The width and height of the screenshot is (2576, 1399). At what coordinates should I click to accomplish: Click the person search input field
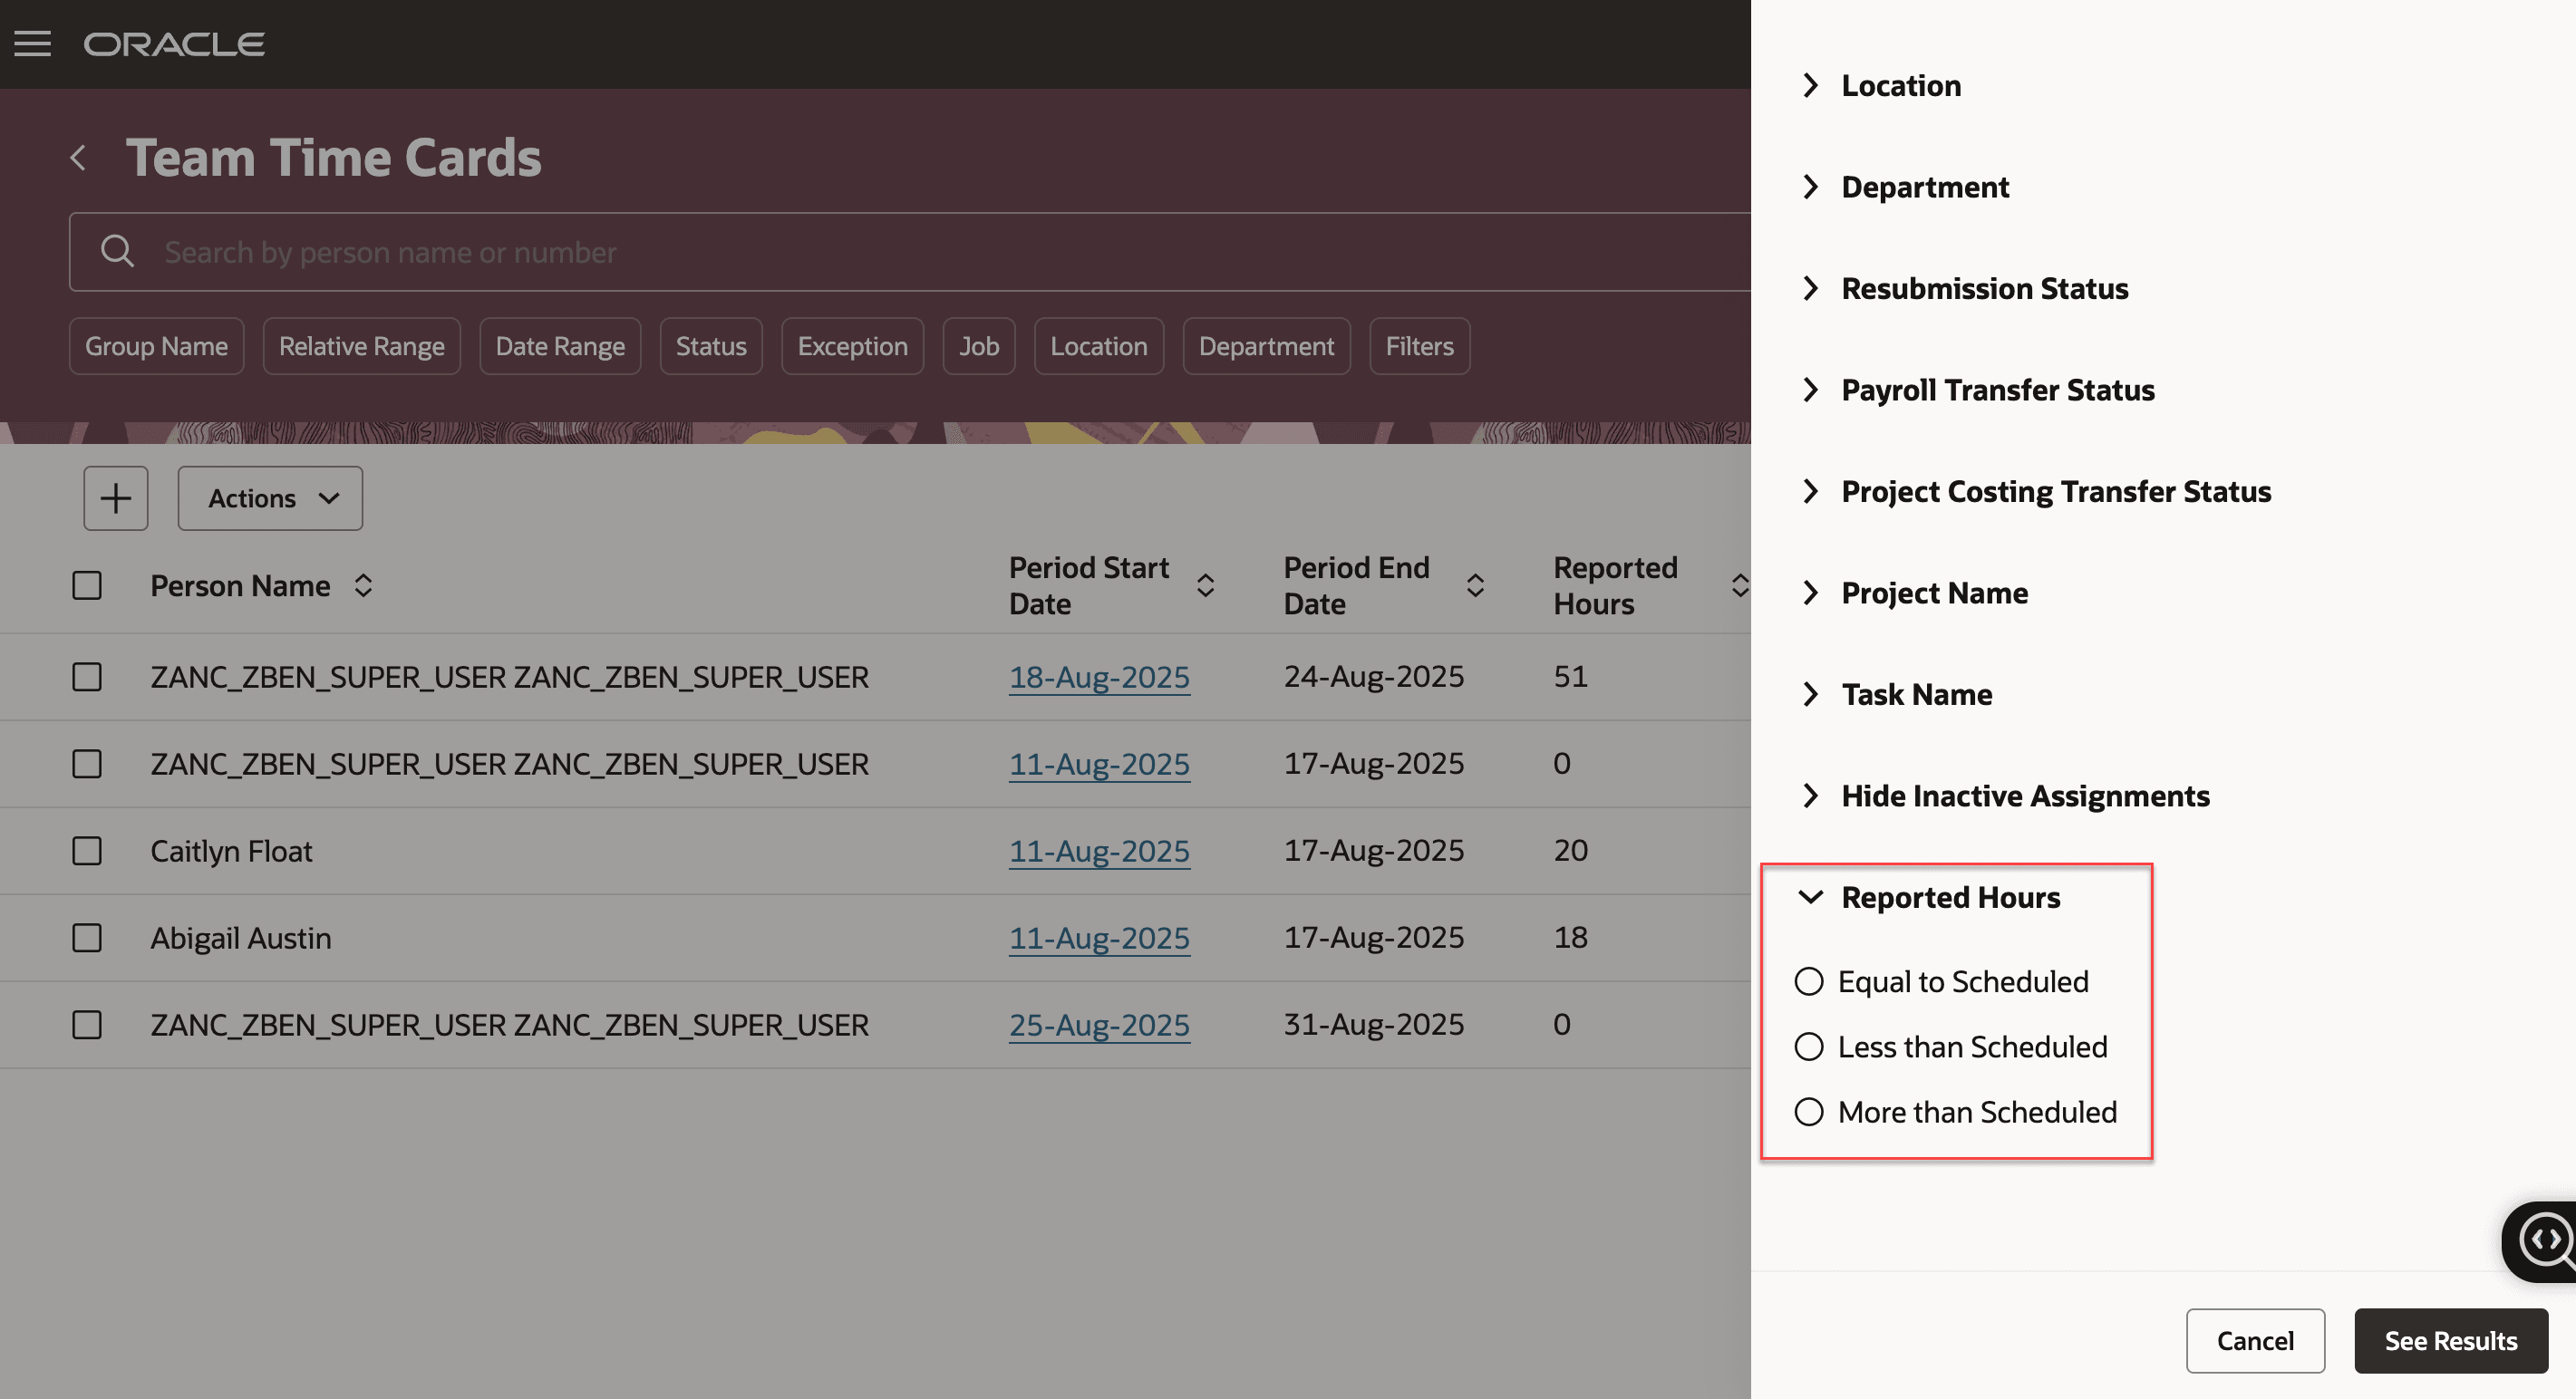coord(700,251)
